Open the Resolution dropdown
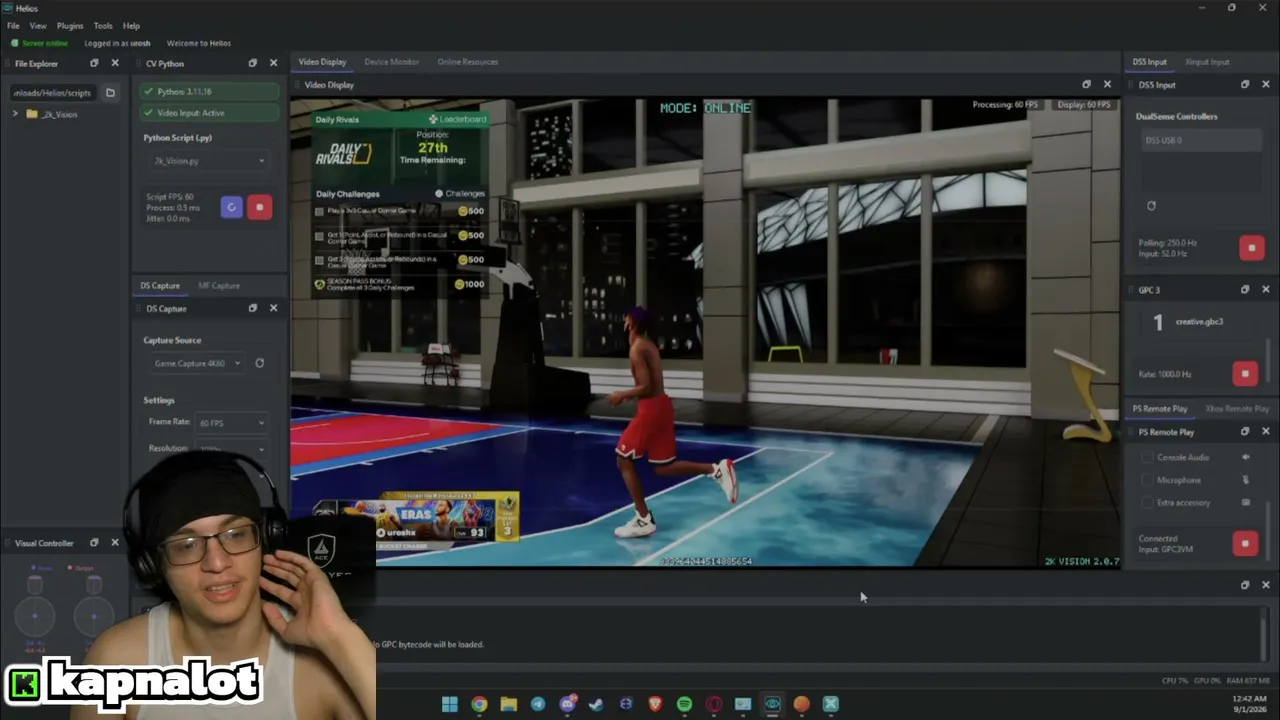The width and height of the screenshot is (1280, 720). tap(231, 449)
